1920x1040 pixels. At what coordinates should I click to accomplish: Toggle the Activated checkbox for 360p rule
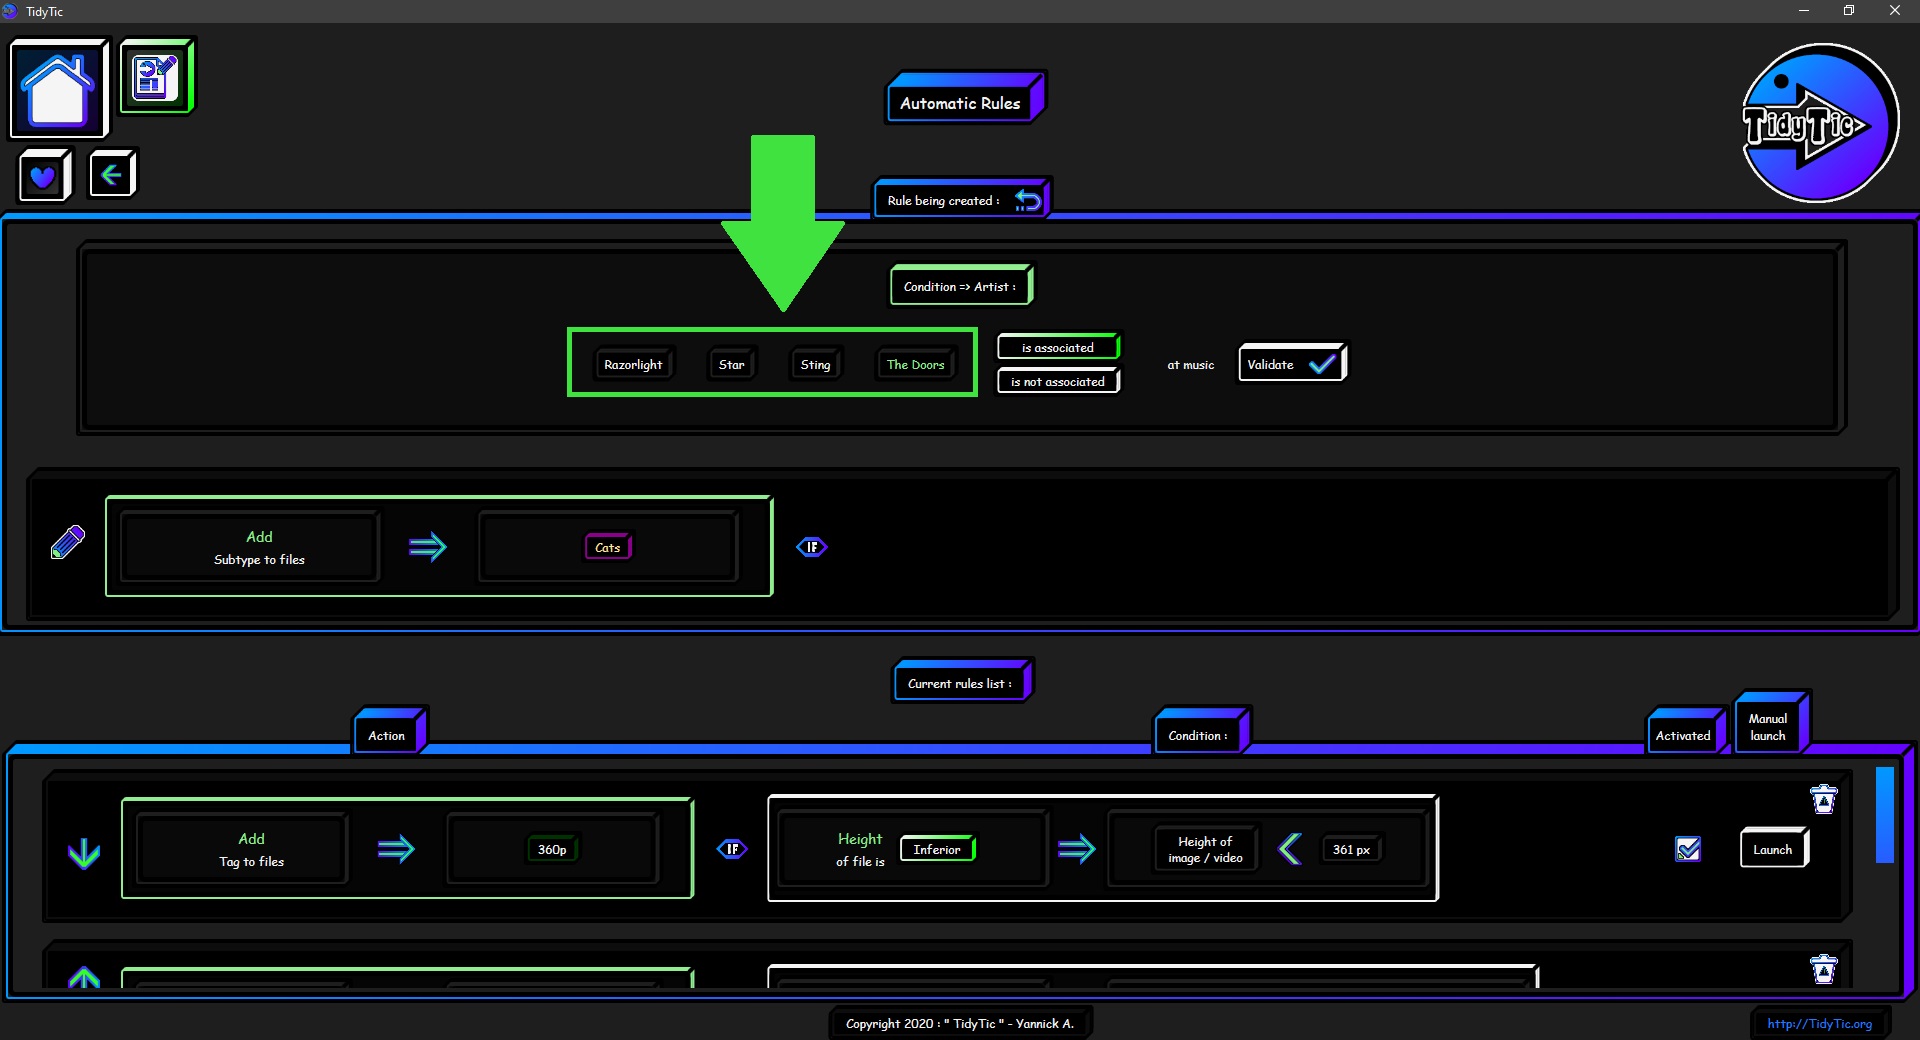(x=1688, y=849)
